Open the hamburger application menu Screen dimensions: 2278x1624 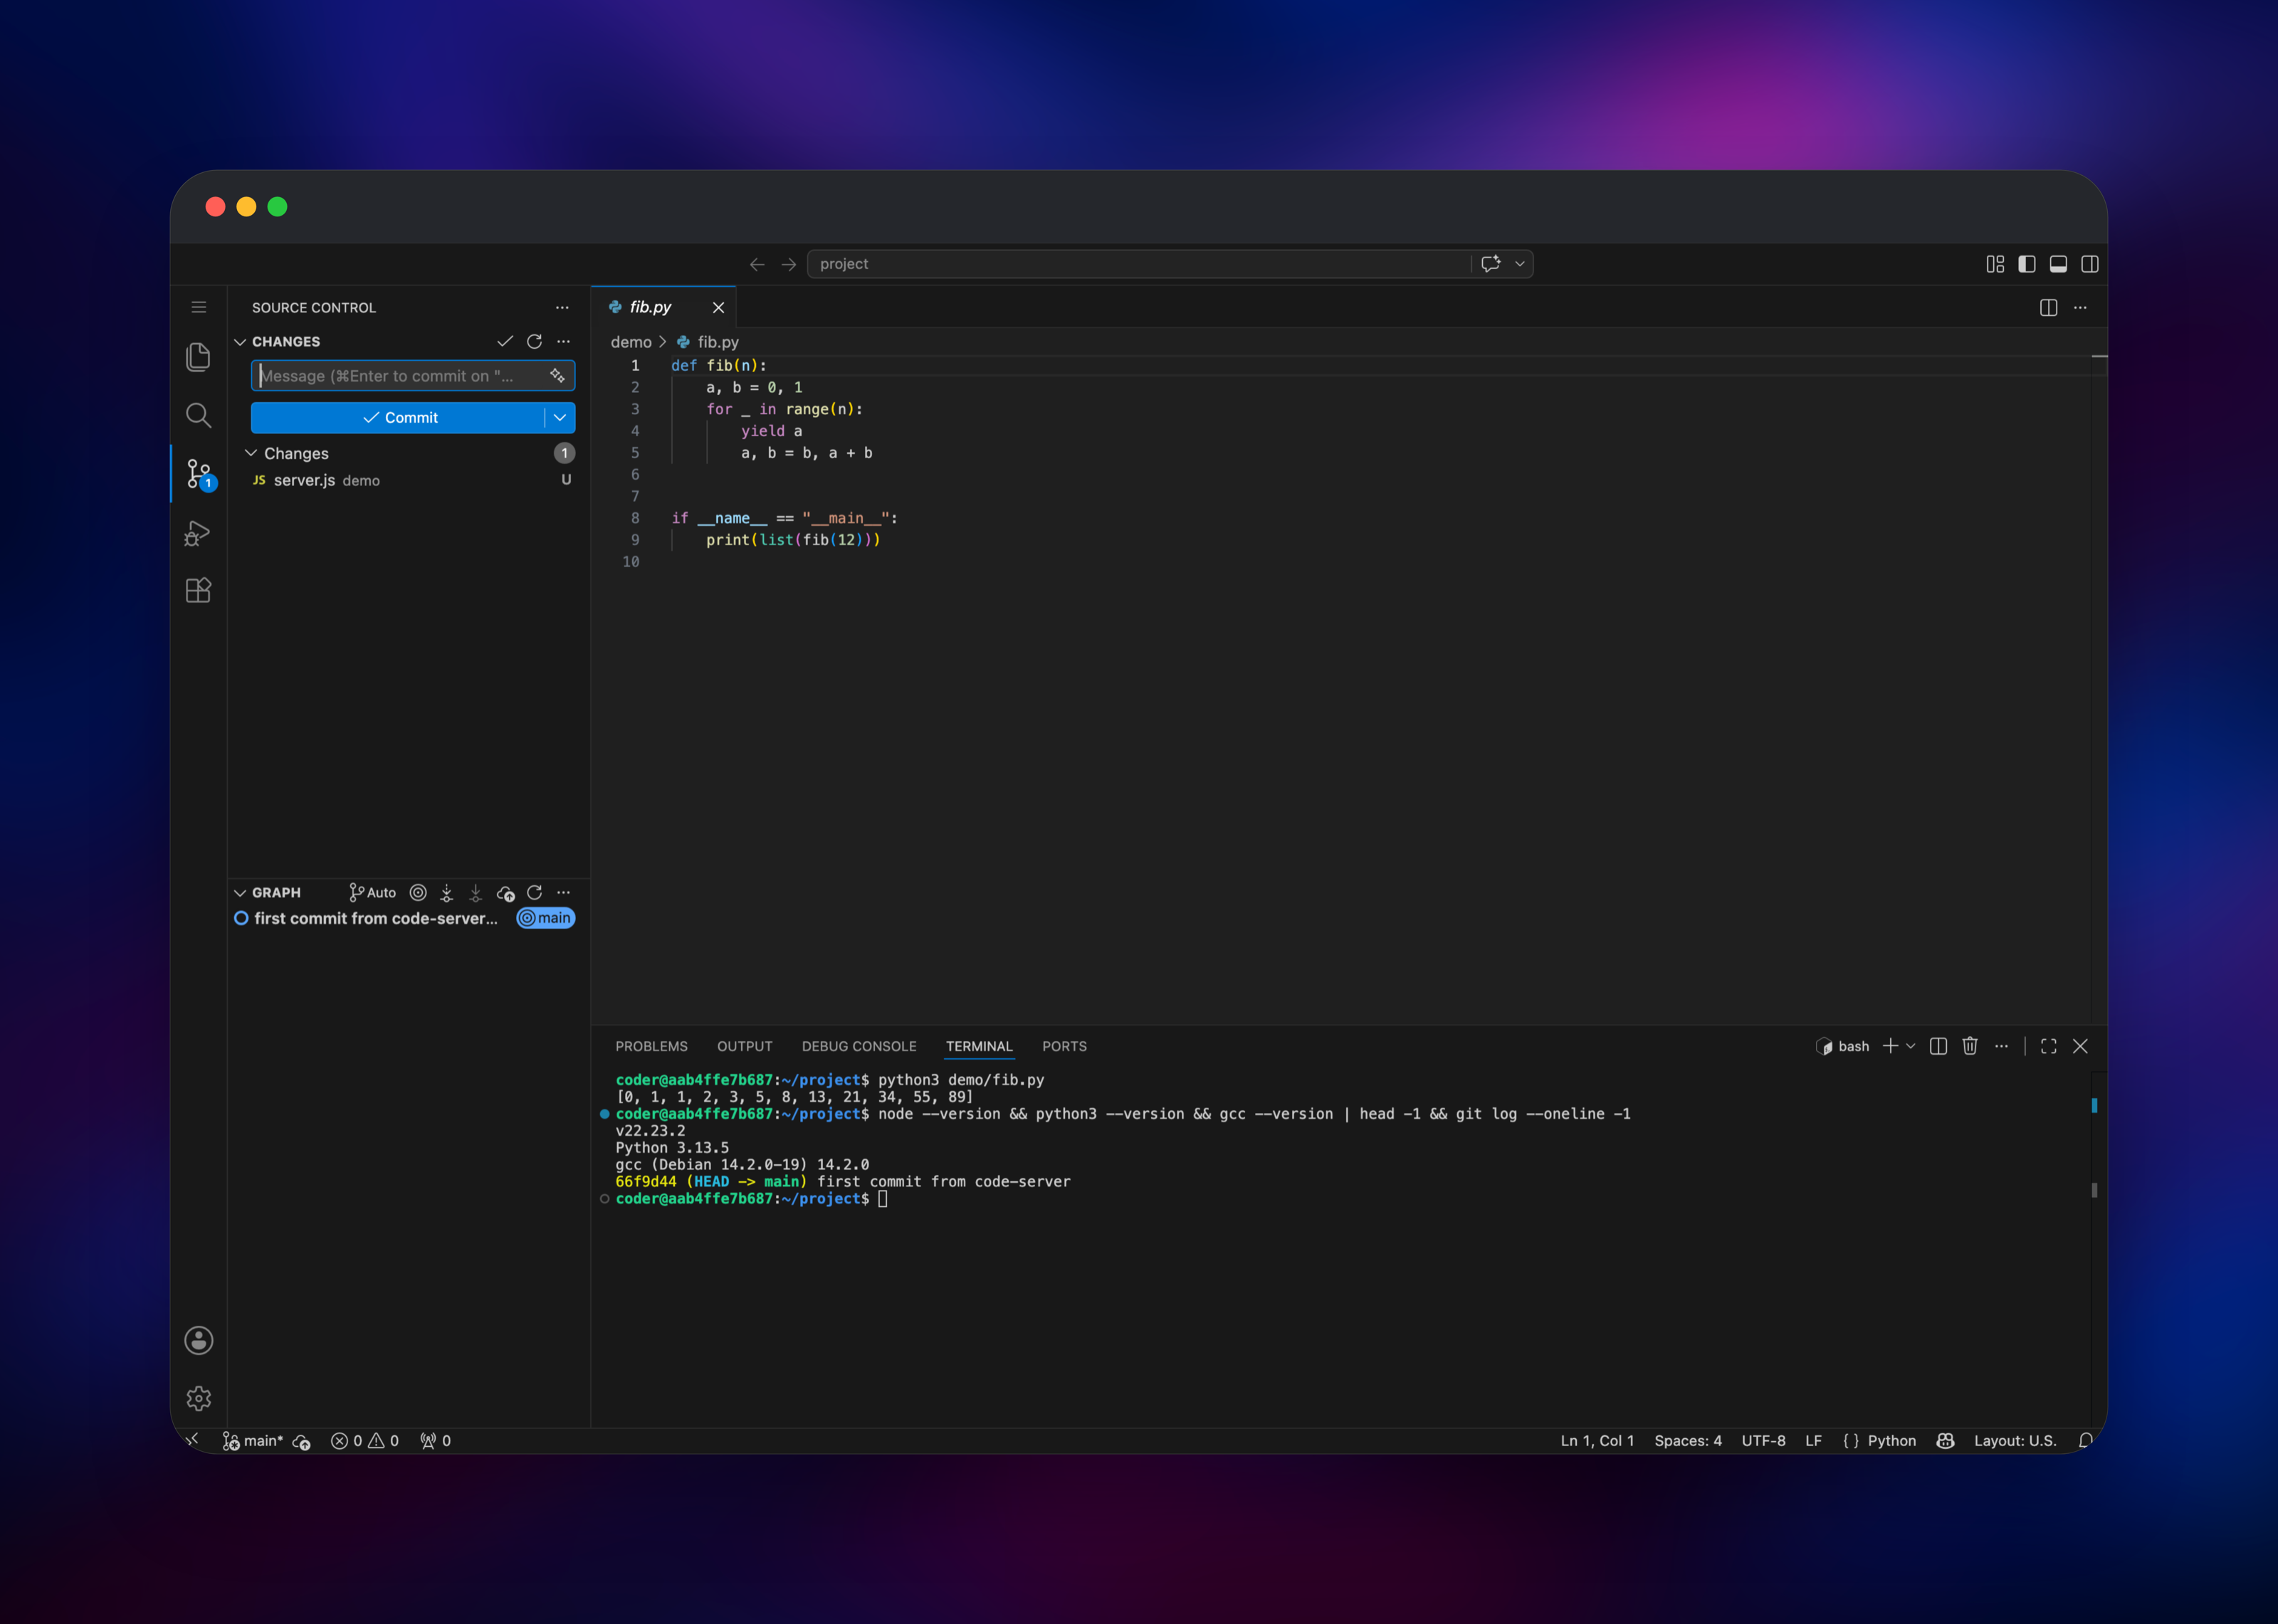click(x=199, y=307)
